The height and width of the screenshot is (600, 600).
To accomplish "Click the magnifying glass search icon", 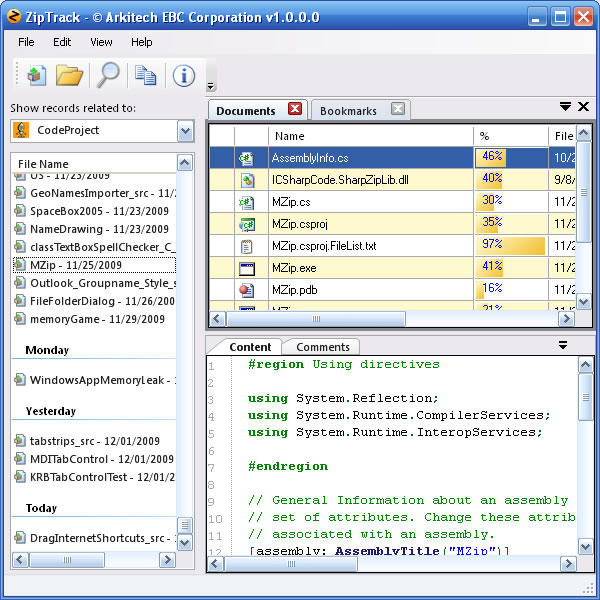I will pyautogui.click(x=108, y=75).
